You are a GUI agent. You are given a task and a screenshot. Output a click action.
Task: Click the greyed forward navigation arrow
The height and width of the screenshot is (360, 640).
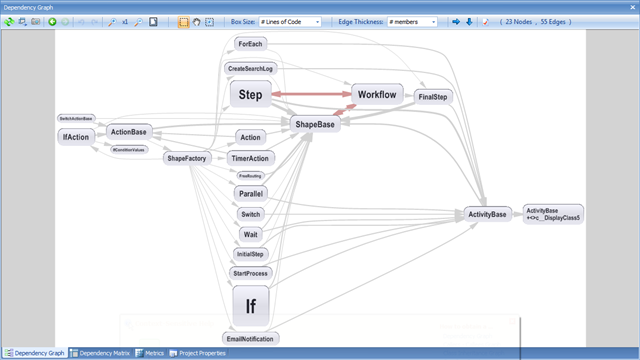(x=65, y=22)
